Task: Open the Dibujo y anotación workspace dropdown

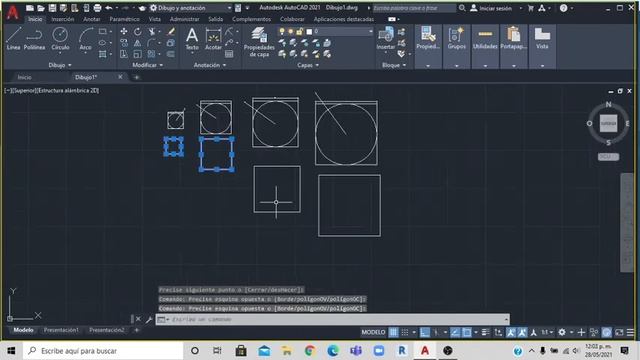Action: (x=190, y=8)
